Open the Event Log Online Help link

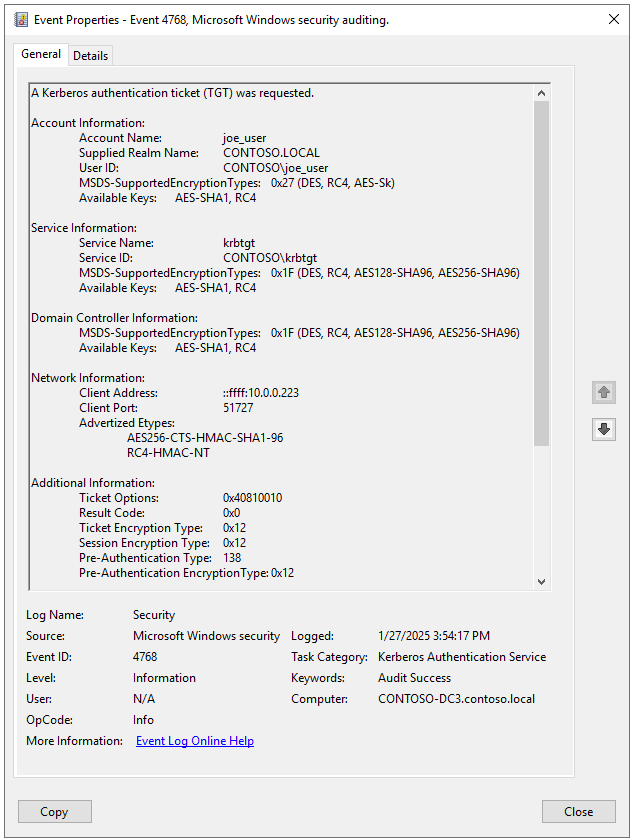click(195, 741)
